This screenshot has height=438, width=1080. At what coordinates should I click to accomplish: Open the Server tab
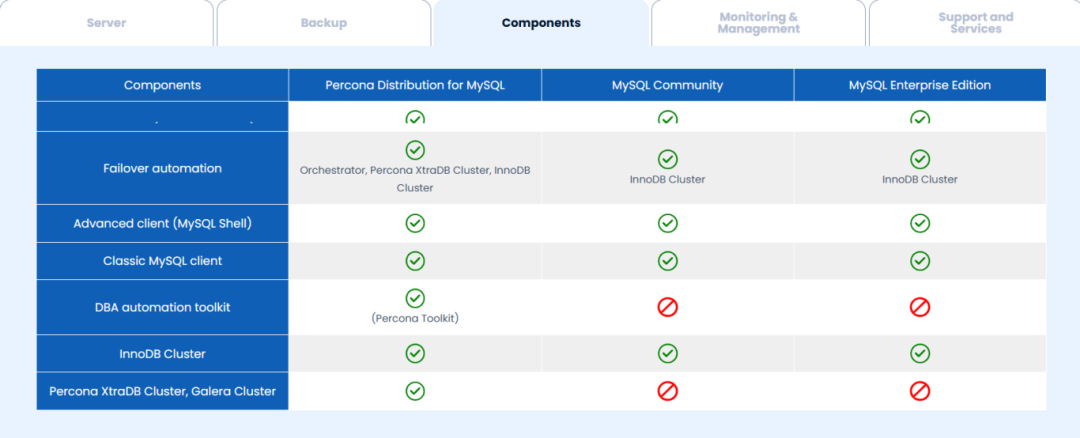click(x=107, y=23)
